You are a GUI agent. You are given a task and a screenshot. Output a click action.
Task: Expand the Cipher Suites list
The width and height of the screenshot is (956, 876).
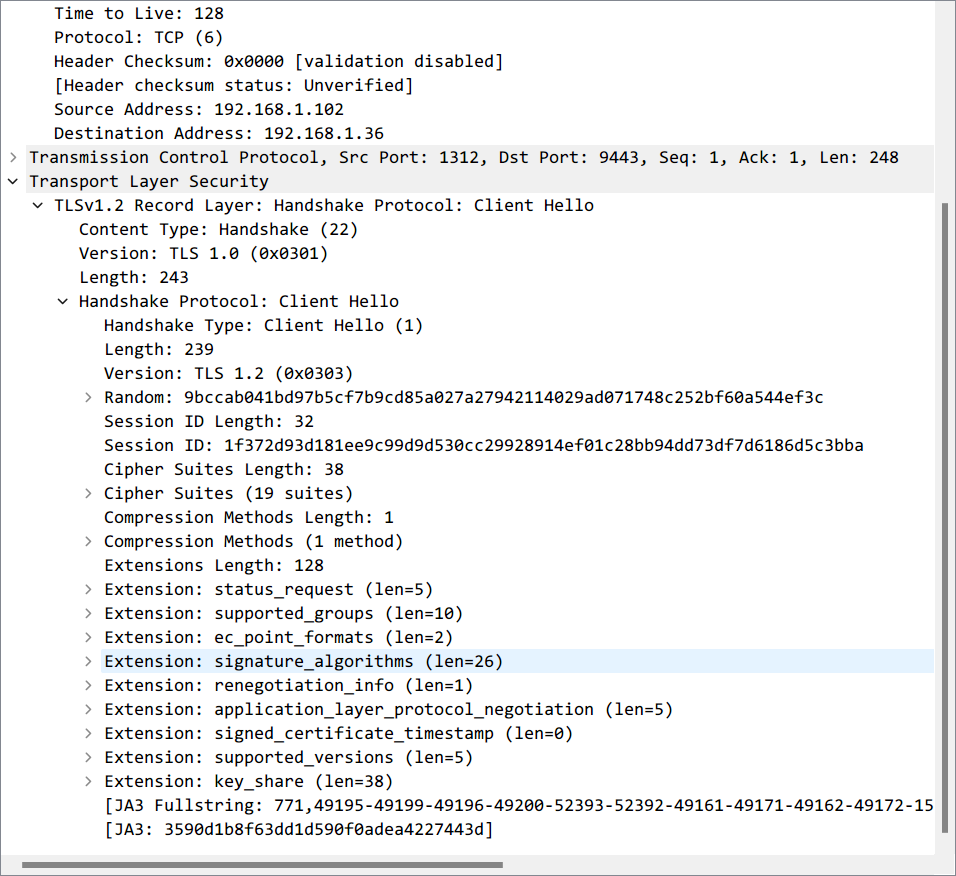coord(88,493)
